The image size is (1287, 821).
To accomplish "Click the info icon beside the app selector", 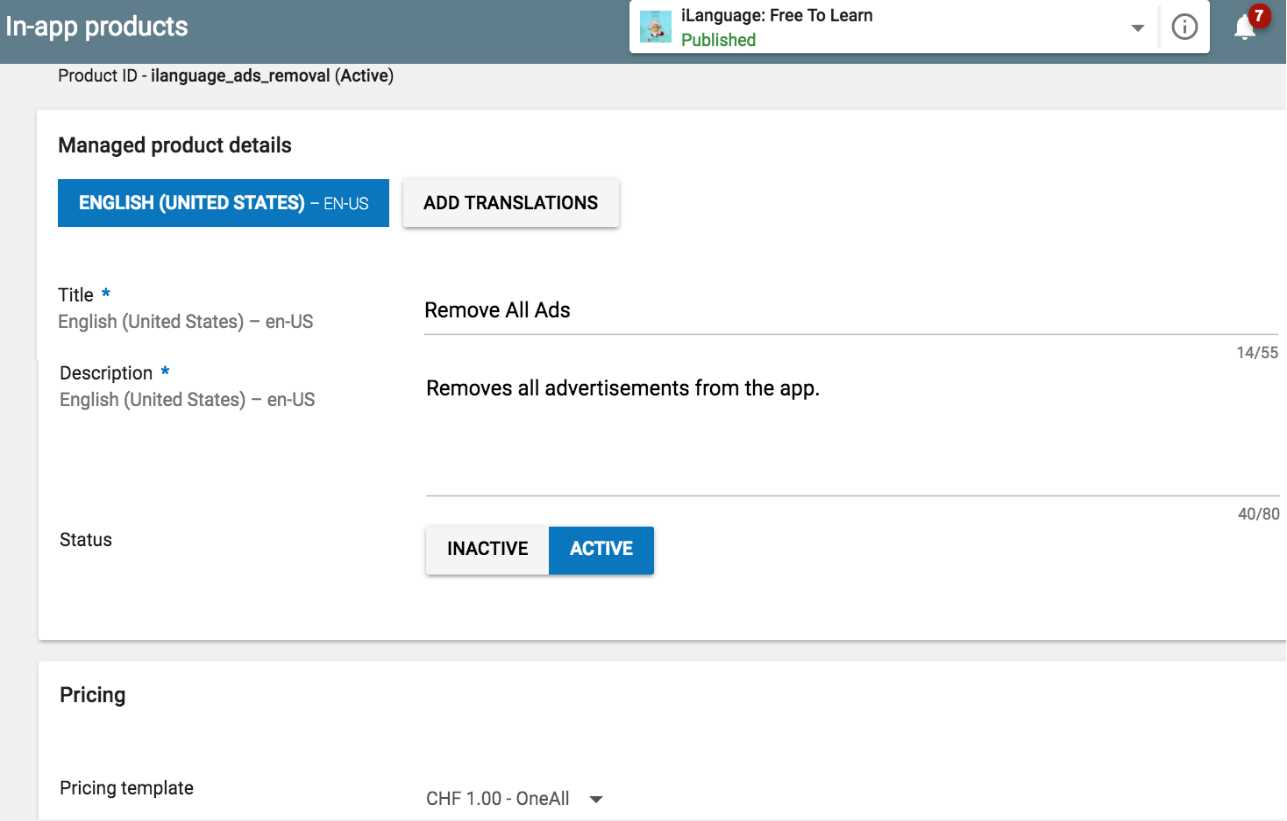I will pyautogui.click(x=1184, y=26).
